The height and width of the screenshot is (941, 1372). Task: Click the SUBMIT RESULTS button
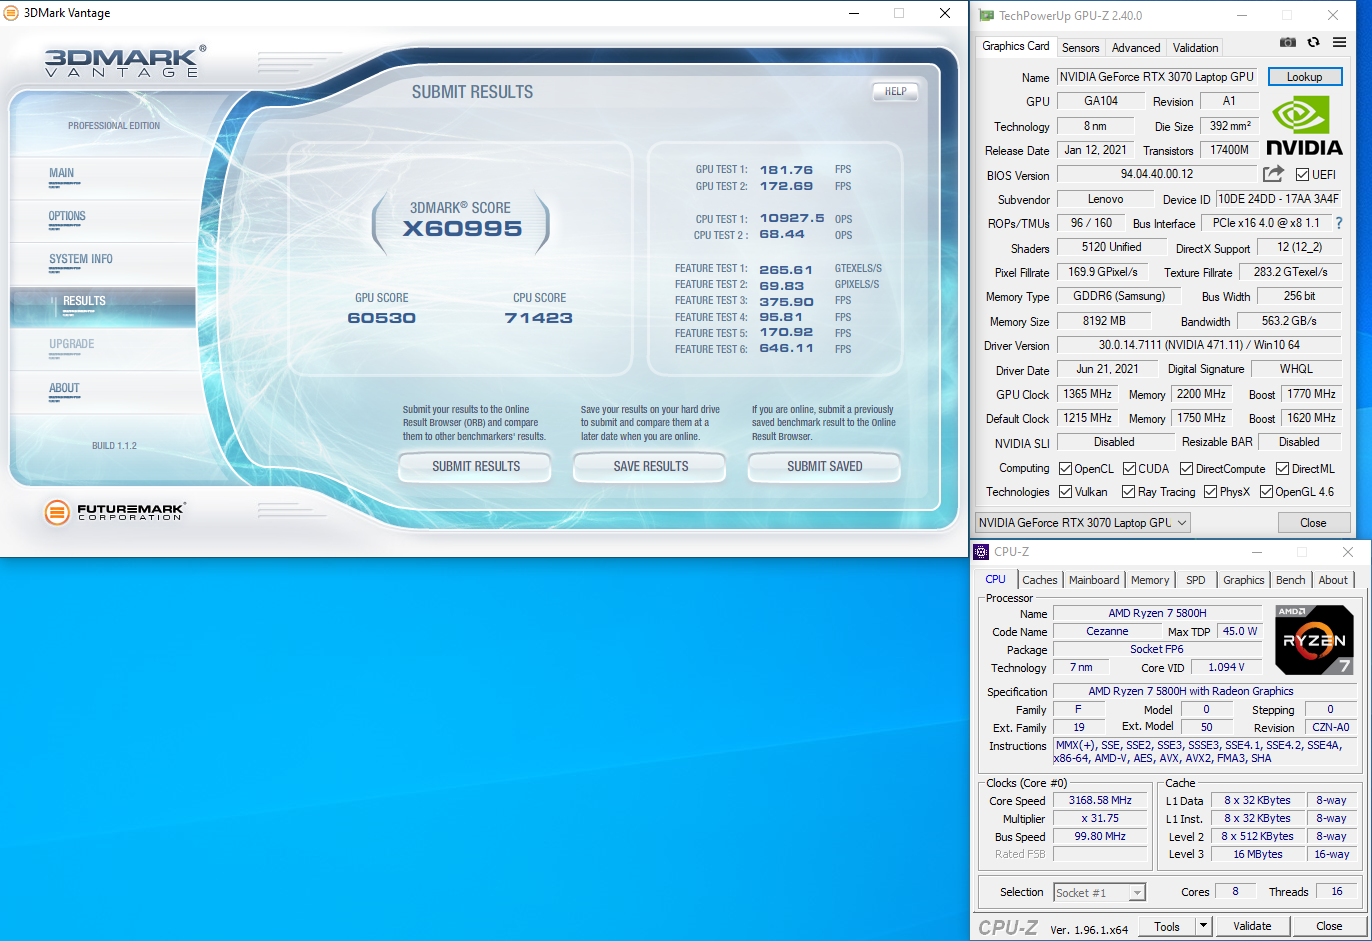coord(476,467)
